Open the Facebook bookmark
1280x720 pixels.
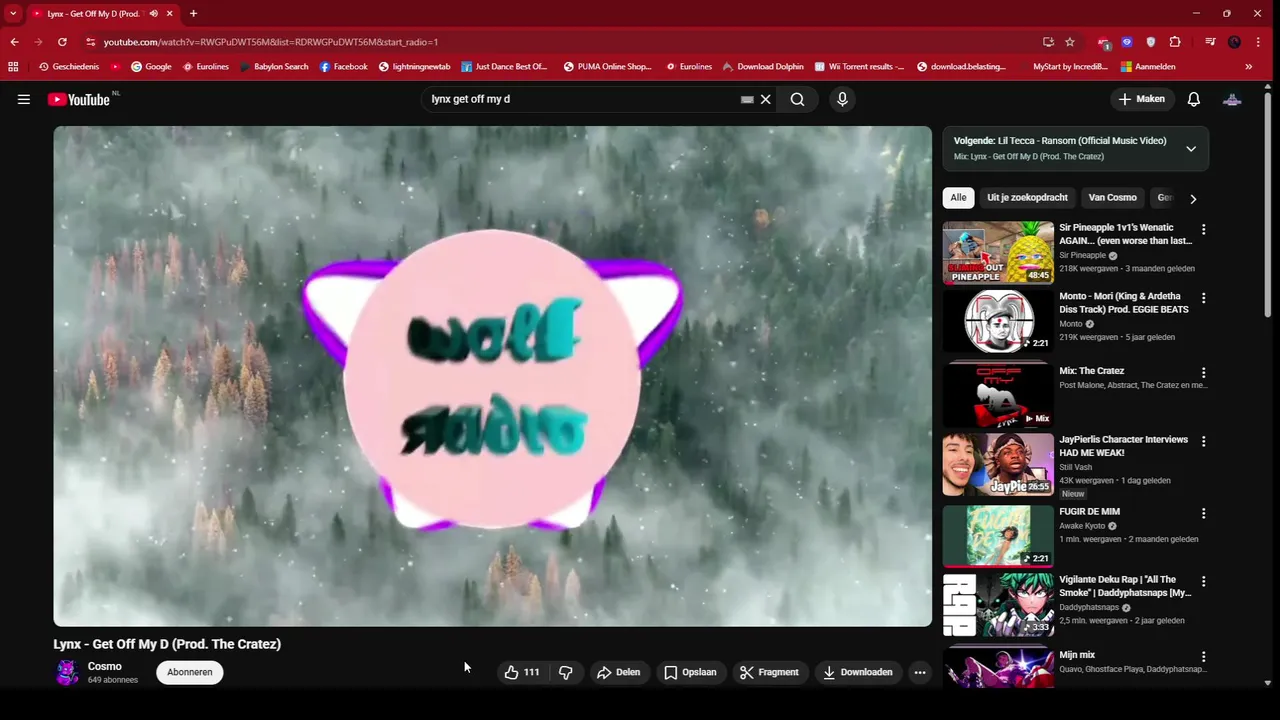tap(343, 67)
